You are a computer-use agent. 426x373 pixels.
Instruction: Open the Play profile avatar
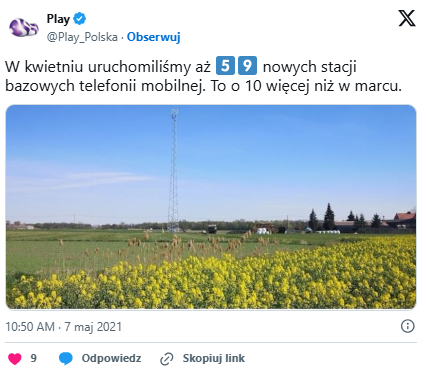pos(23,27)
